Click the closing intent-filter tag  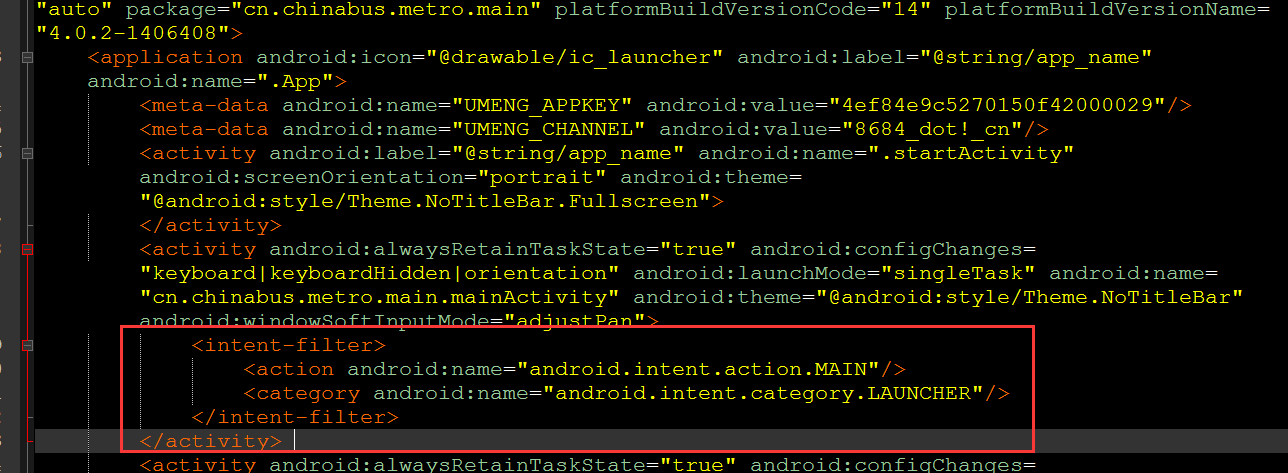click(x=295, y=417)
